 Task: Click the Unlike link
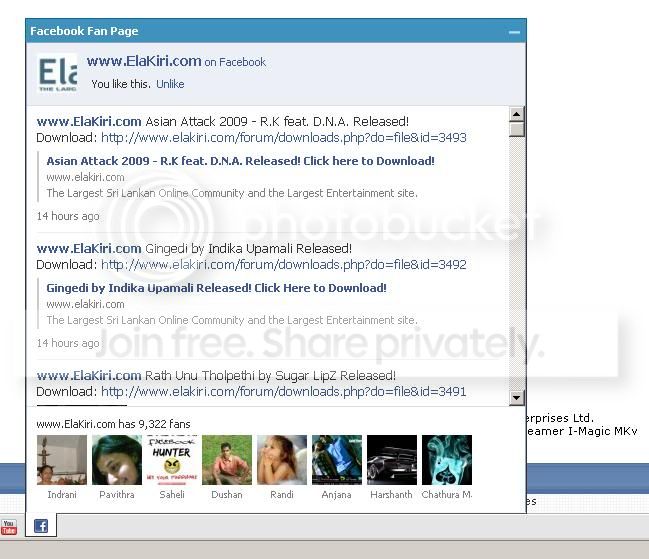[x=170, y=84]
